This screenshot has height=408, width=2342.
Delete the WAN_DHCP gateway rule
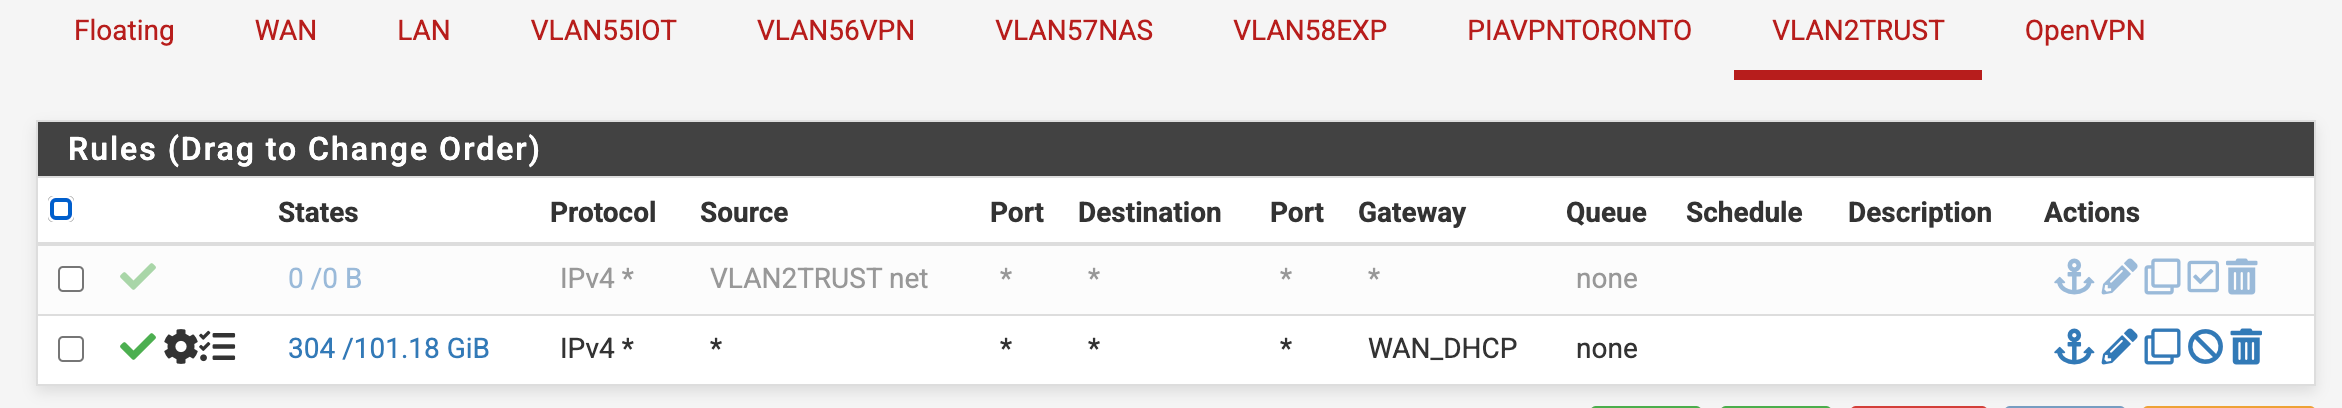pos(2246,347)
